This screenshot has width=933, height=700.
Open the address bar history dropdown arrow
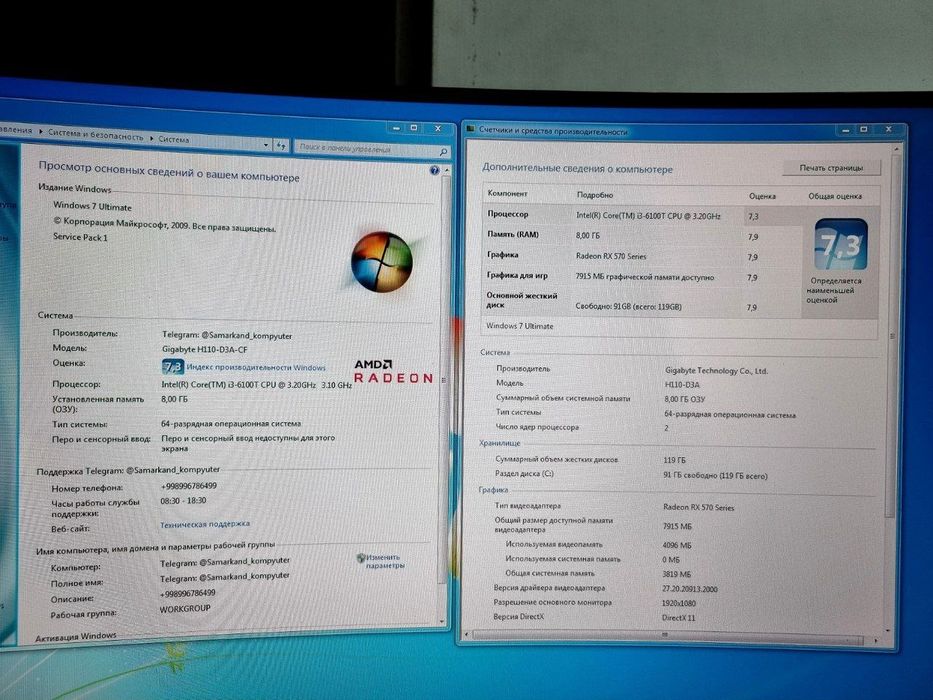(x=265, y=145)
